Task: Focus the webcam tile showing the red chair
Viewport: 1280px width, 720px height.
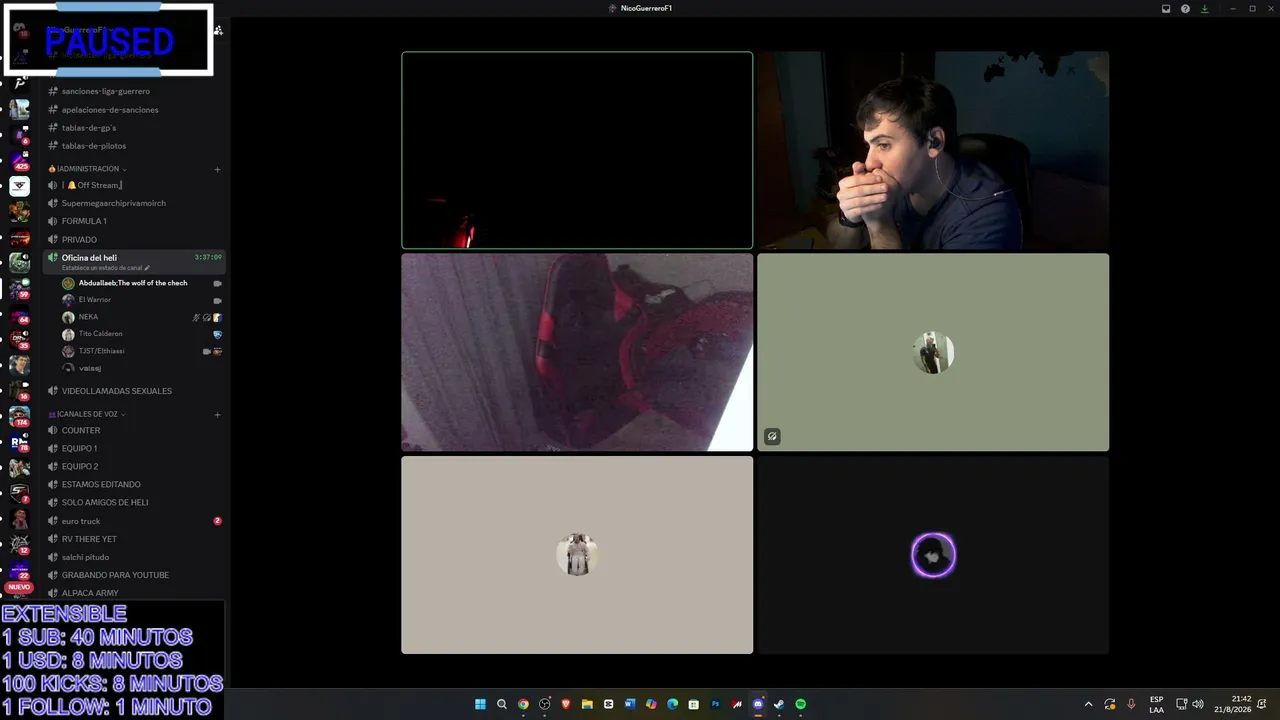Action: [577, 352]
